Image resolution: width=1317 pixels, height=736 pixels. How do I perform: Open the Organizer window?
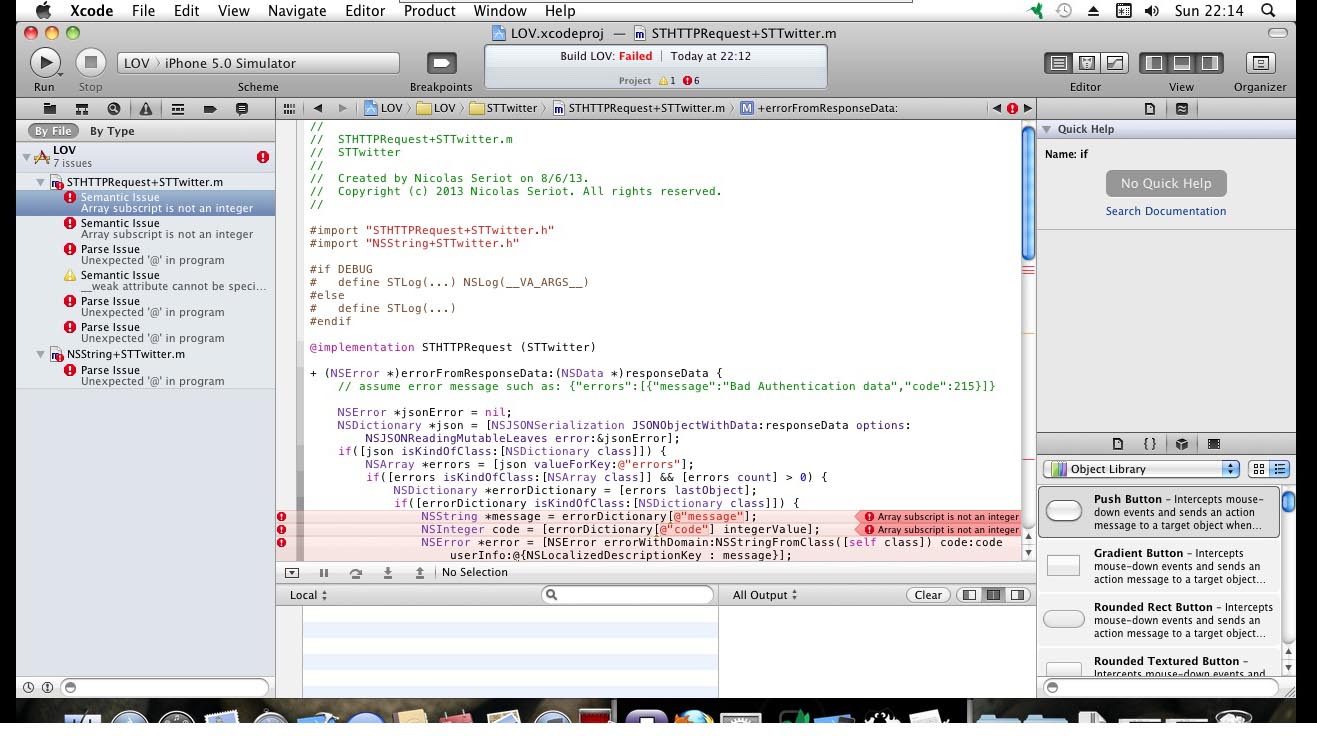pyautogui.click(x=1260, y=63)
